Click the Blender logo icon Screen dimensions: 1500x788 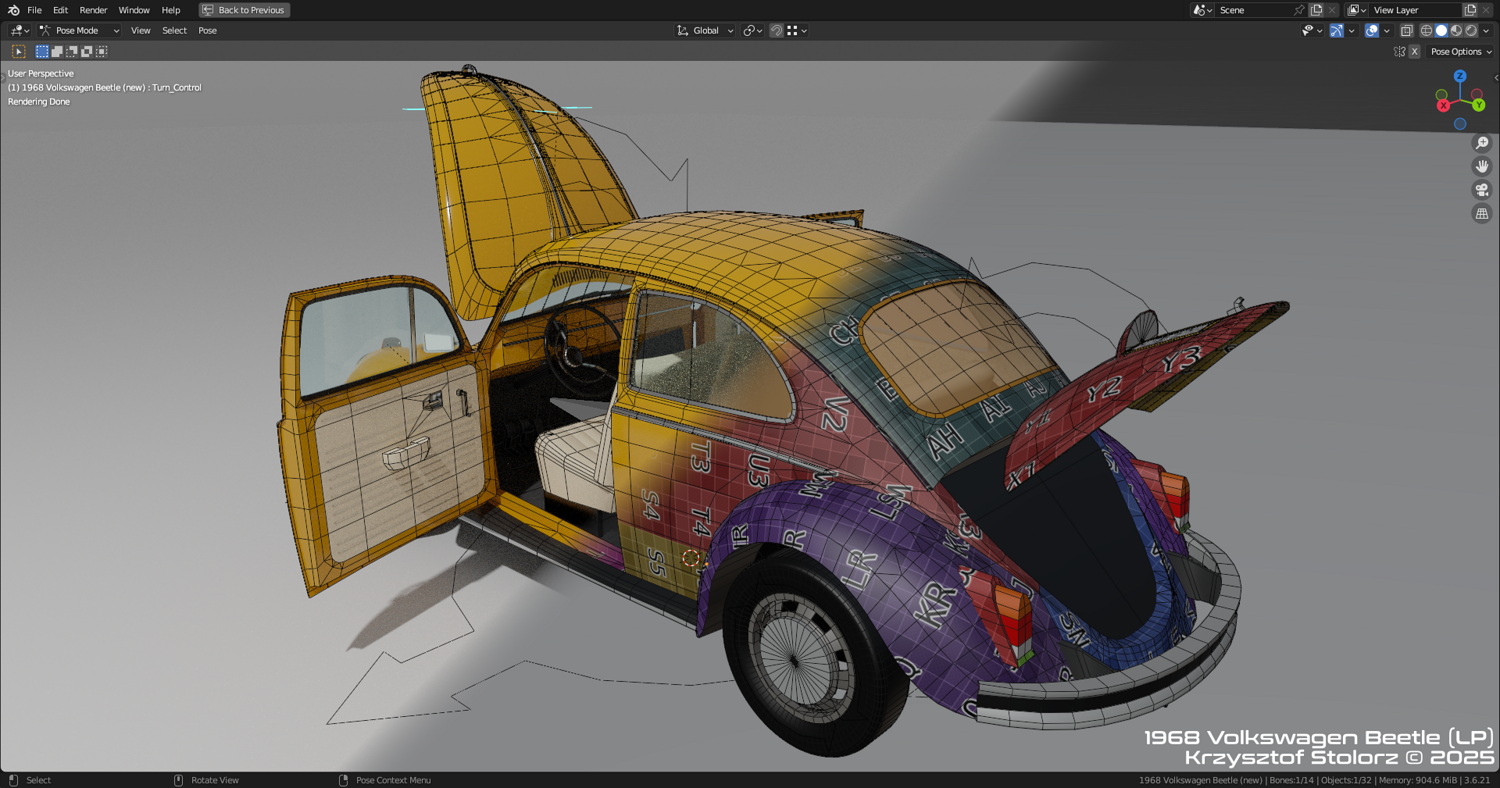[13, 10]
